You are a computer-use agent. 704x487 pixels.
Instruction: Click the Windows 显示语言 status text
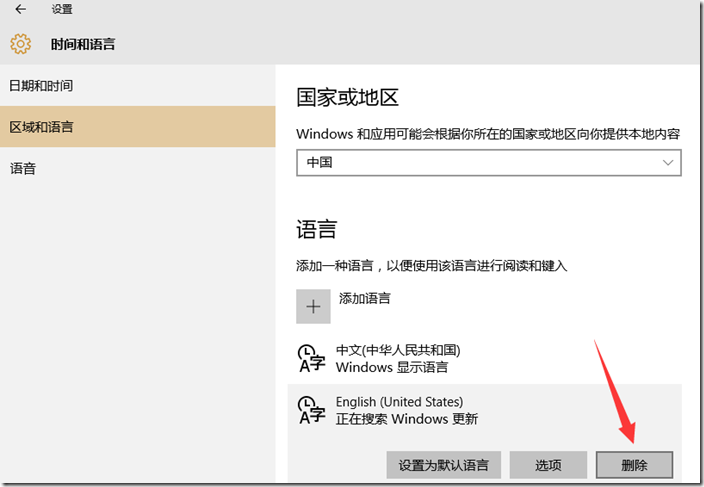(x=392, y=367)
